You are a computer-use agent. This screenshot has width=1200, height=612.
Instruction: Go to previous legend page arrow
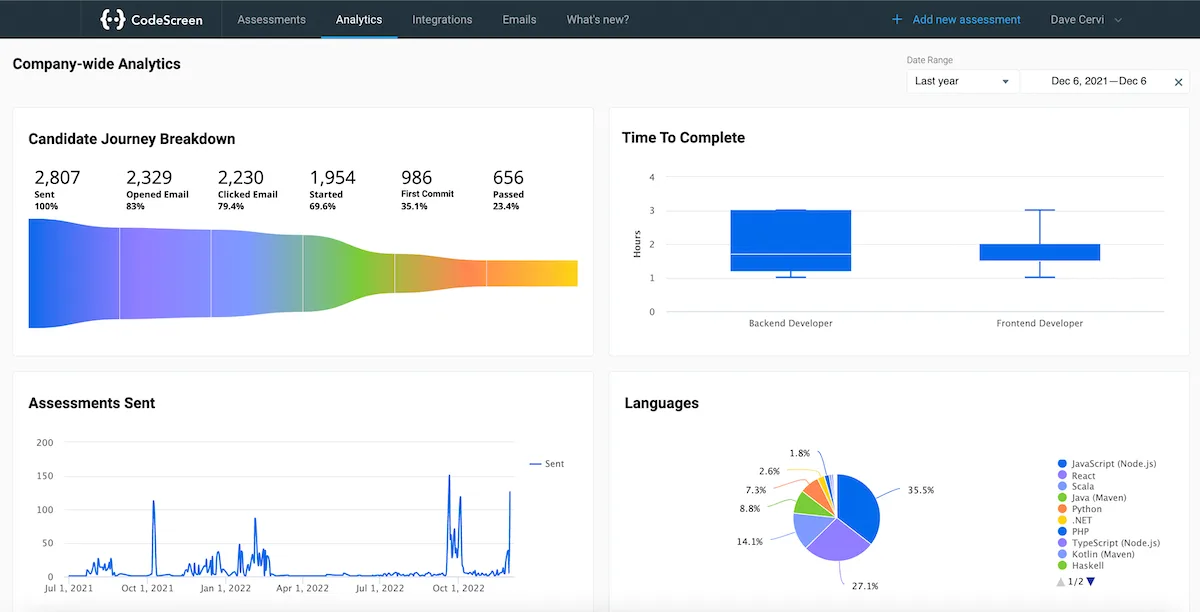click(x=1060, y=581)
